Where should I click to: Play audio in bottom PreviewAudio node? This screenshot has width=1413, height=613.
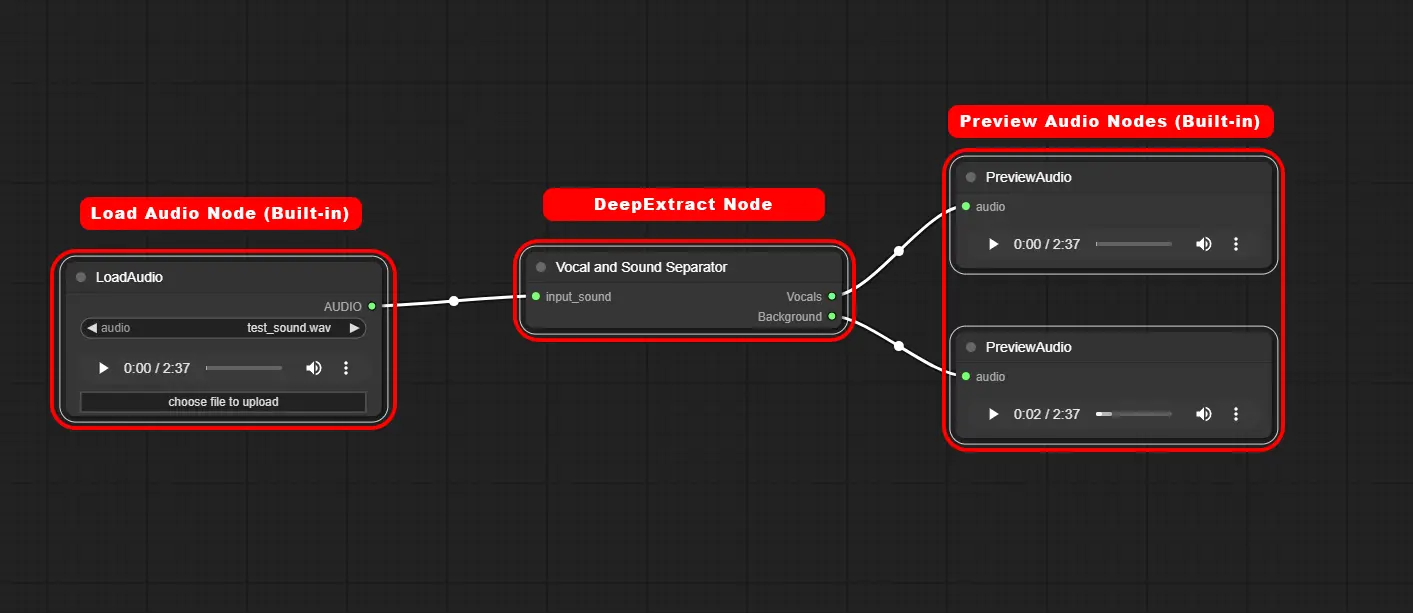coord(993,414)
